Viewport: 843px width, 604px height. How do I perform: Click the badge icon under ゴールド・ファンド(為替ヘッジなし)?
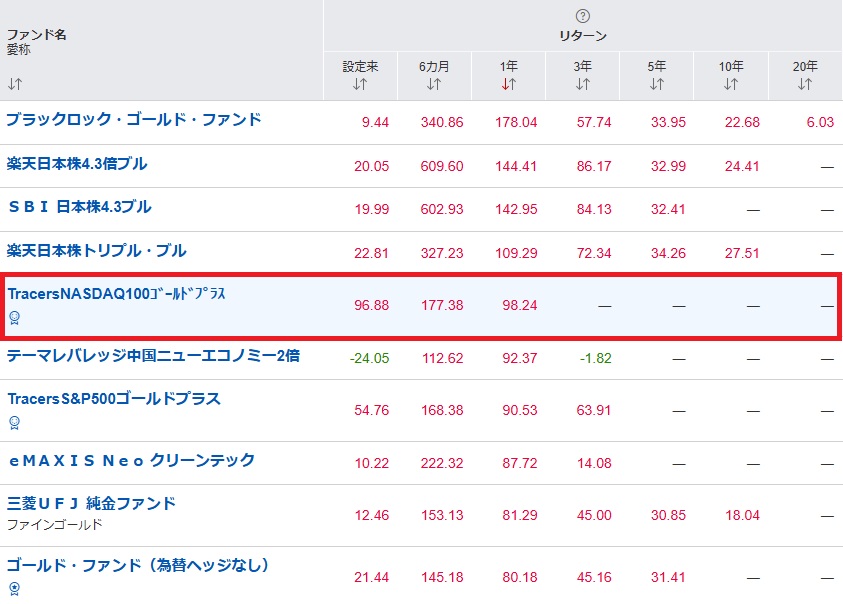click(14, 588)
